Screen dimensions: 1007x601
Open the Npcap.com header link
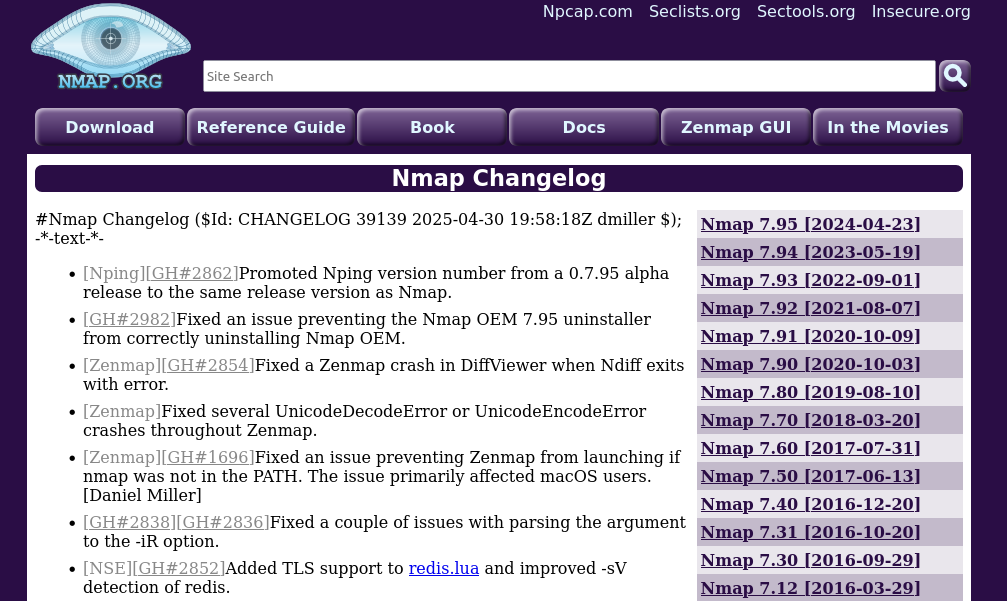(587, 12)
